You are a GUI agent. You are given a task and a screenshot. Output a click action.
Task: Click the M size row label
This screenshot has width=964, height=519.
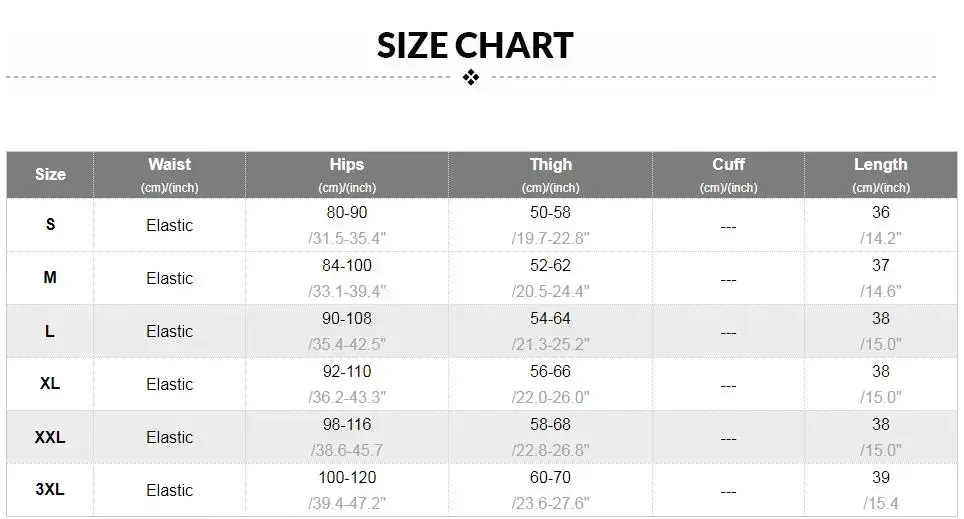(50, 277)
